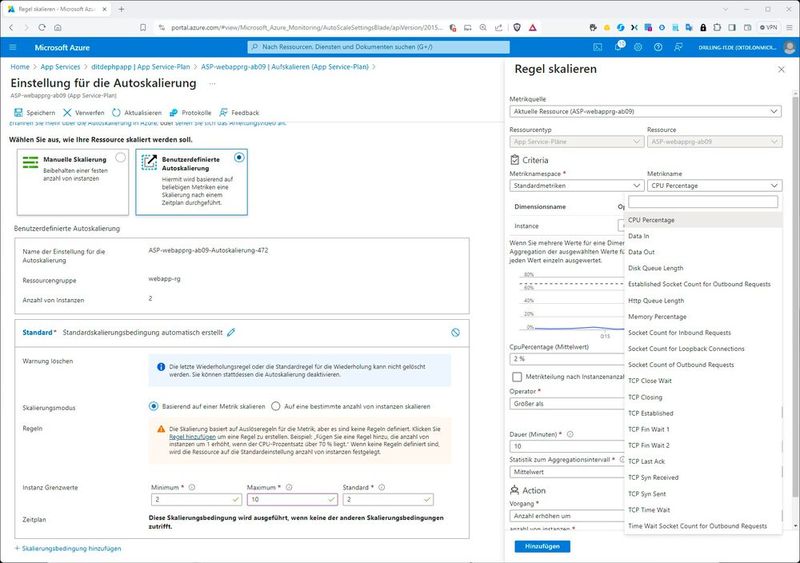Toggle Metrikteilung nach Instanzenanzahl checkbox
Screen dimensions: 800x563
pos(517,377)
